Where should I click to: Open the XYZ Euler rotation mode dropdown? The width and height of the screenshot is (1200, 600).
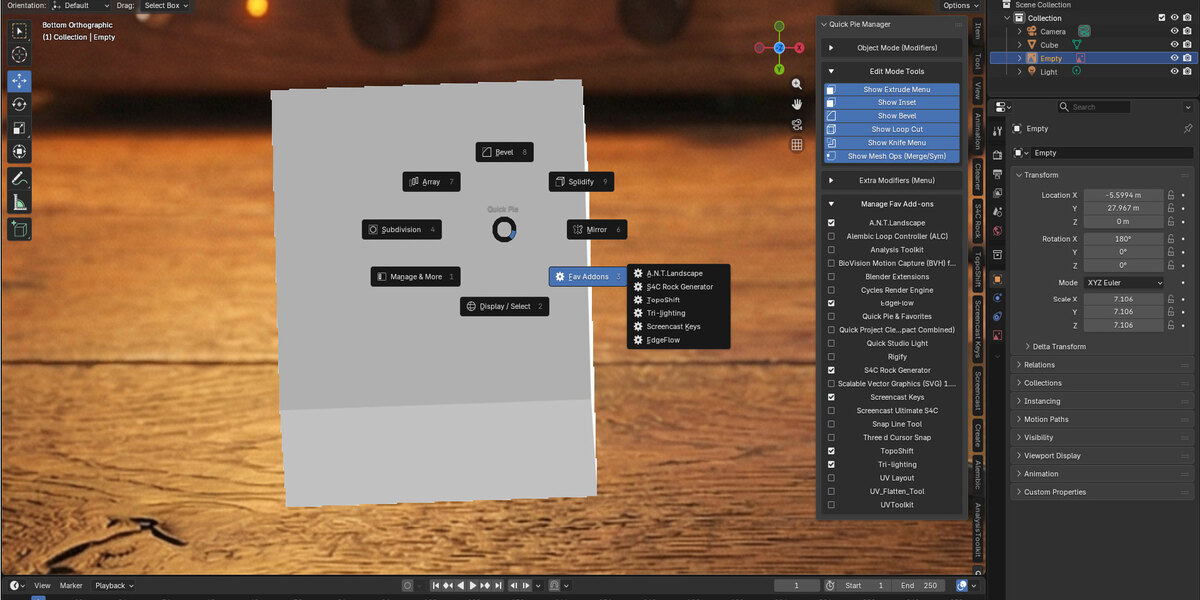[1124, 283]
